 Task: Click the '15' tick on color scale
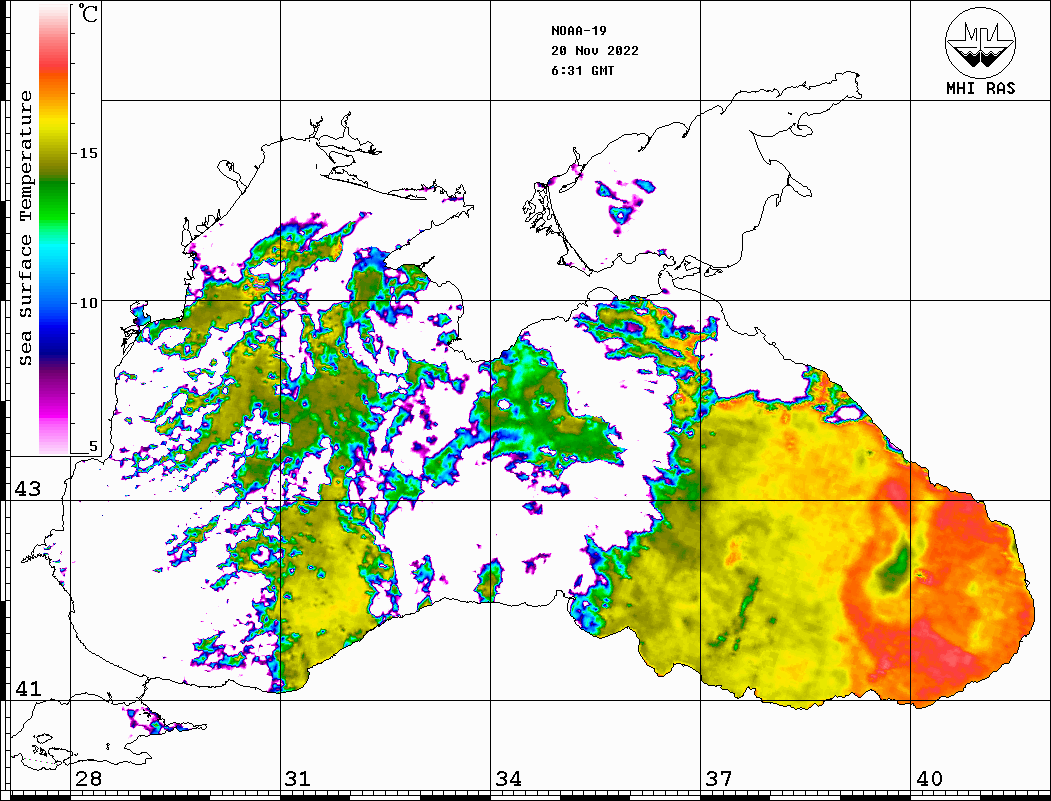pos(88,153)
